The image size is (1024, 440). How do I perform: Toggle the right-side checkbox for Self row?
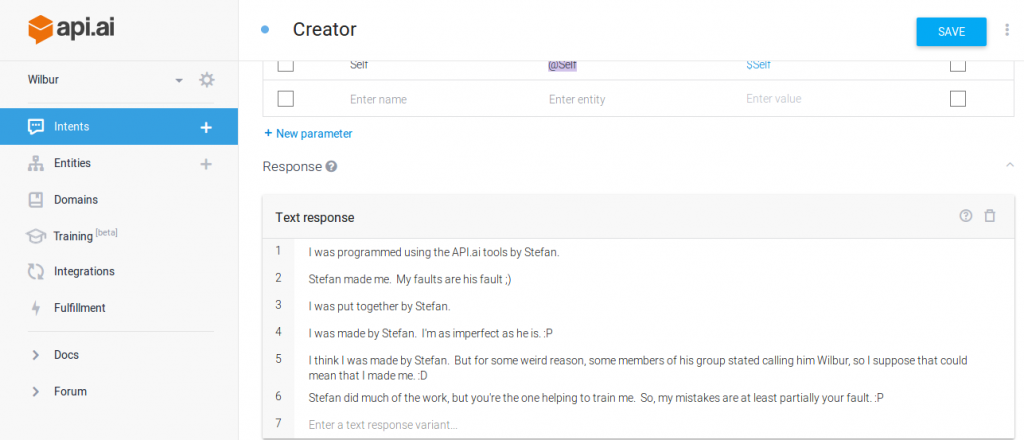click(x=957, y=66)
